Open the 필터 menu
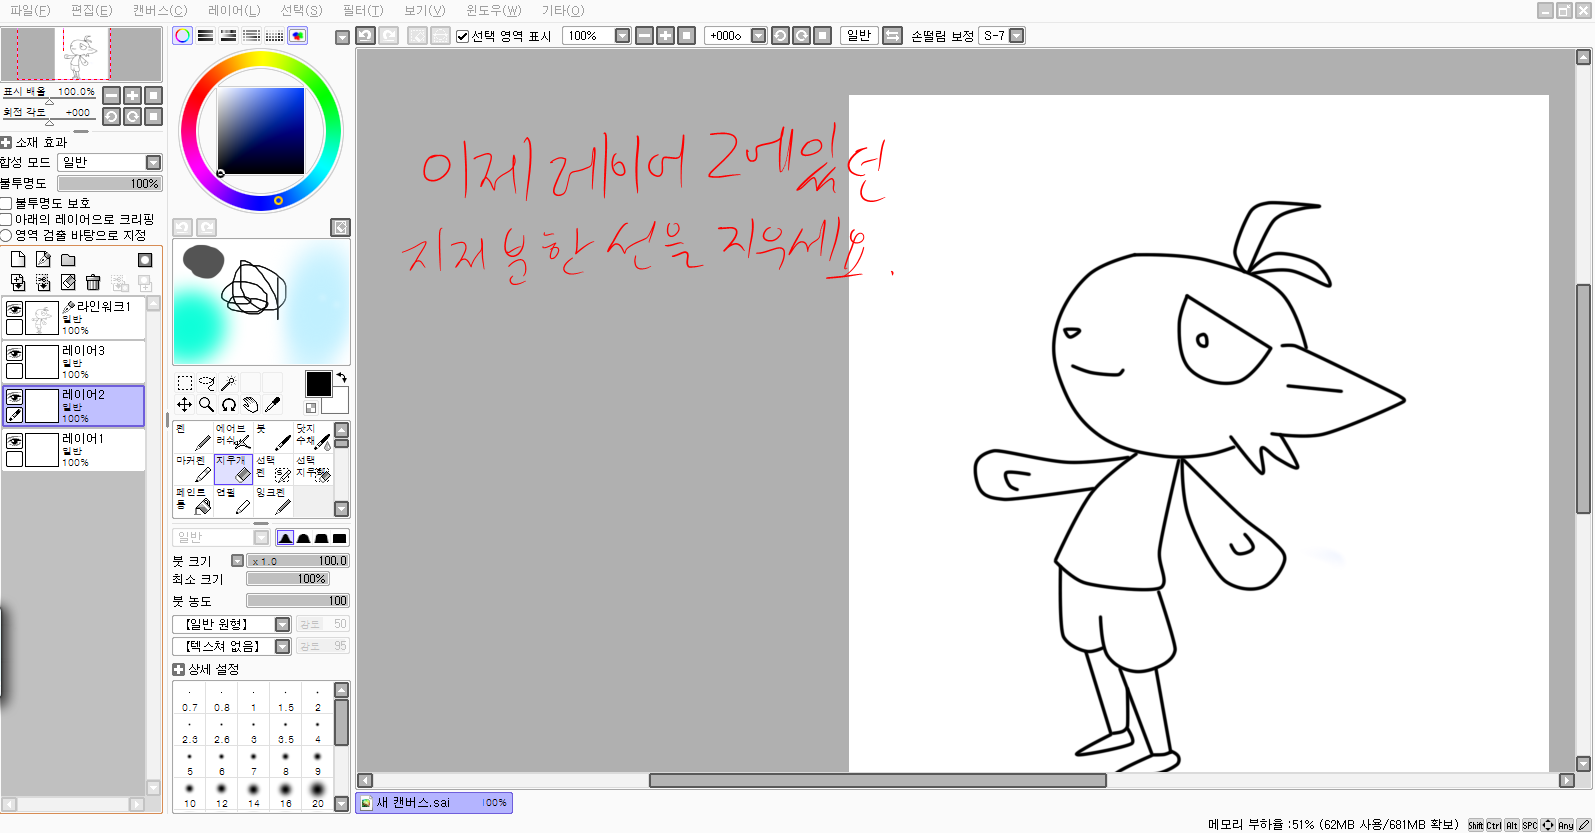This screenshot has height=833, width=1595. (x=363, y=10)
